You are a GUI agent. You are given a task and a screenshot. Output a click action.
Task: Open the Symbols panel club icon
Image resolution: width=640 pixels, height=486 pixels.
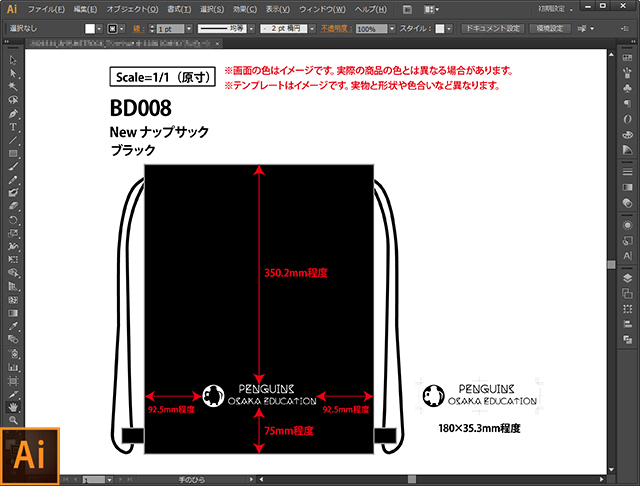tap(627, 88)
